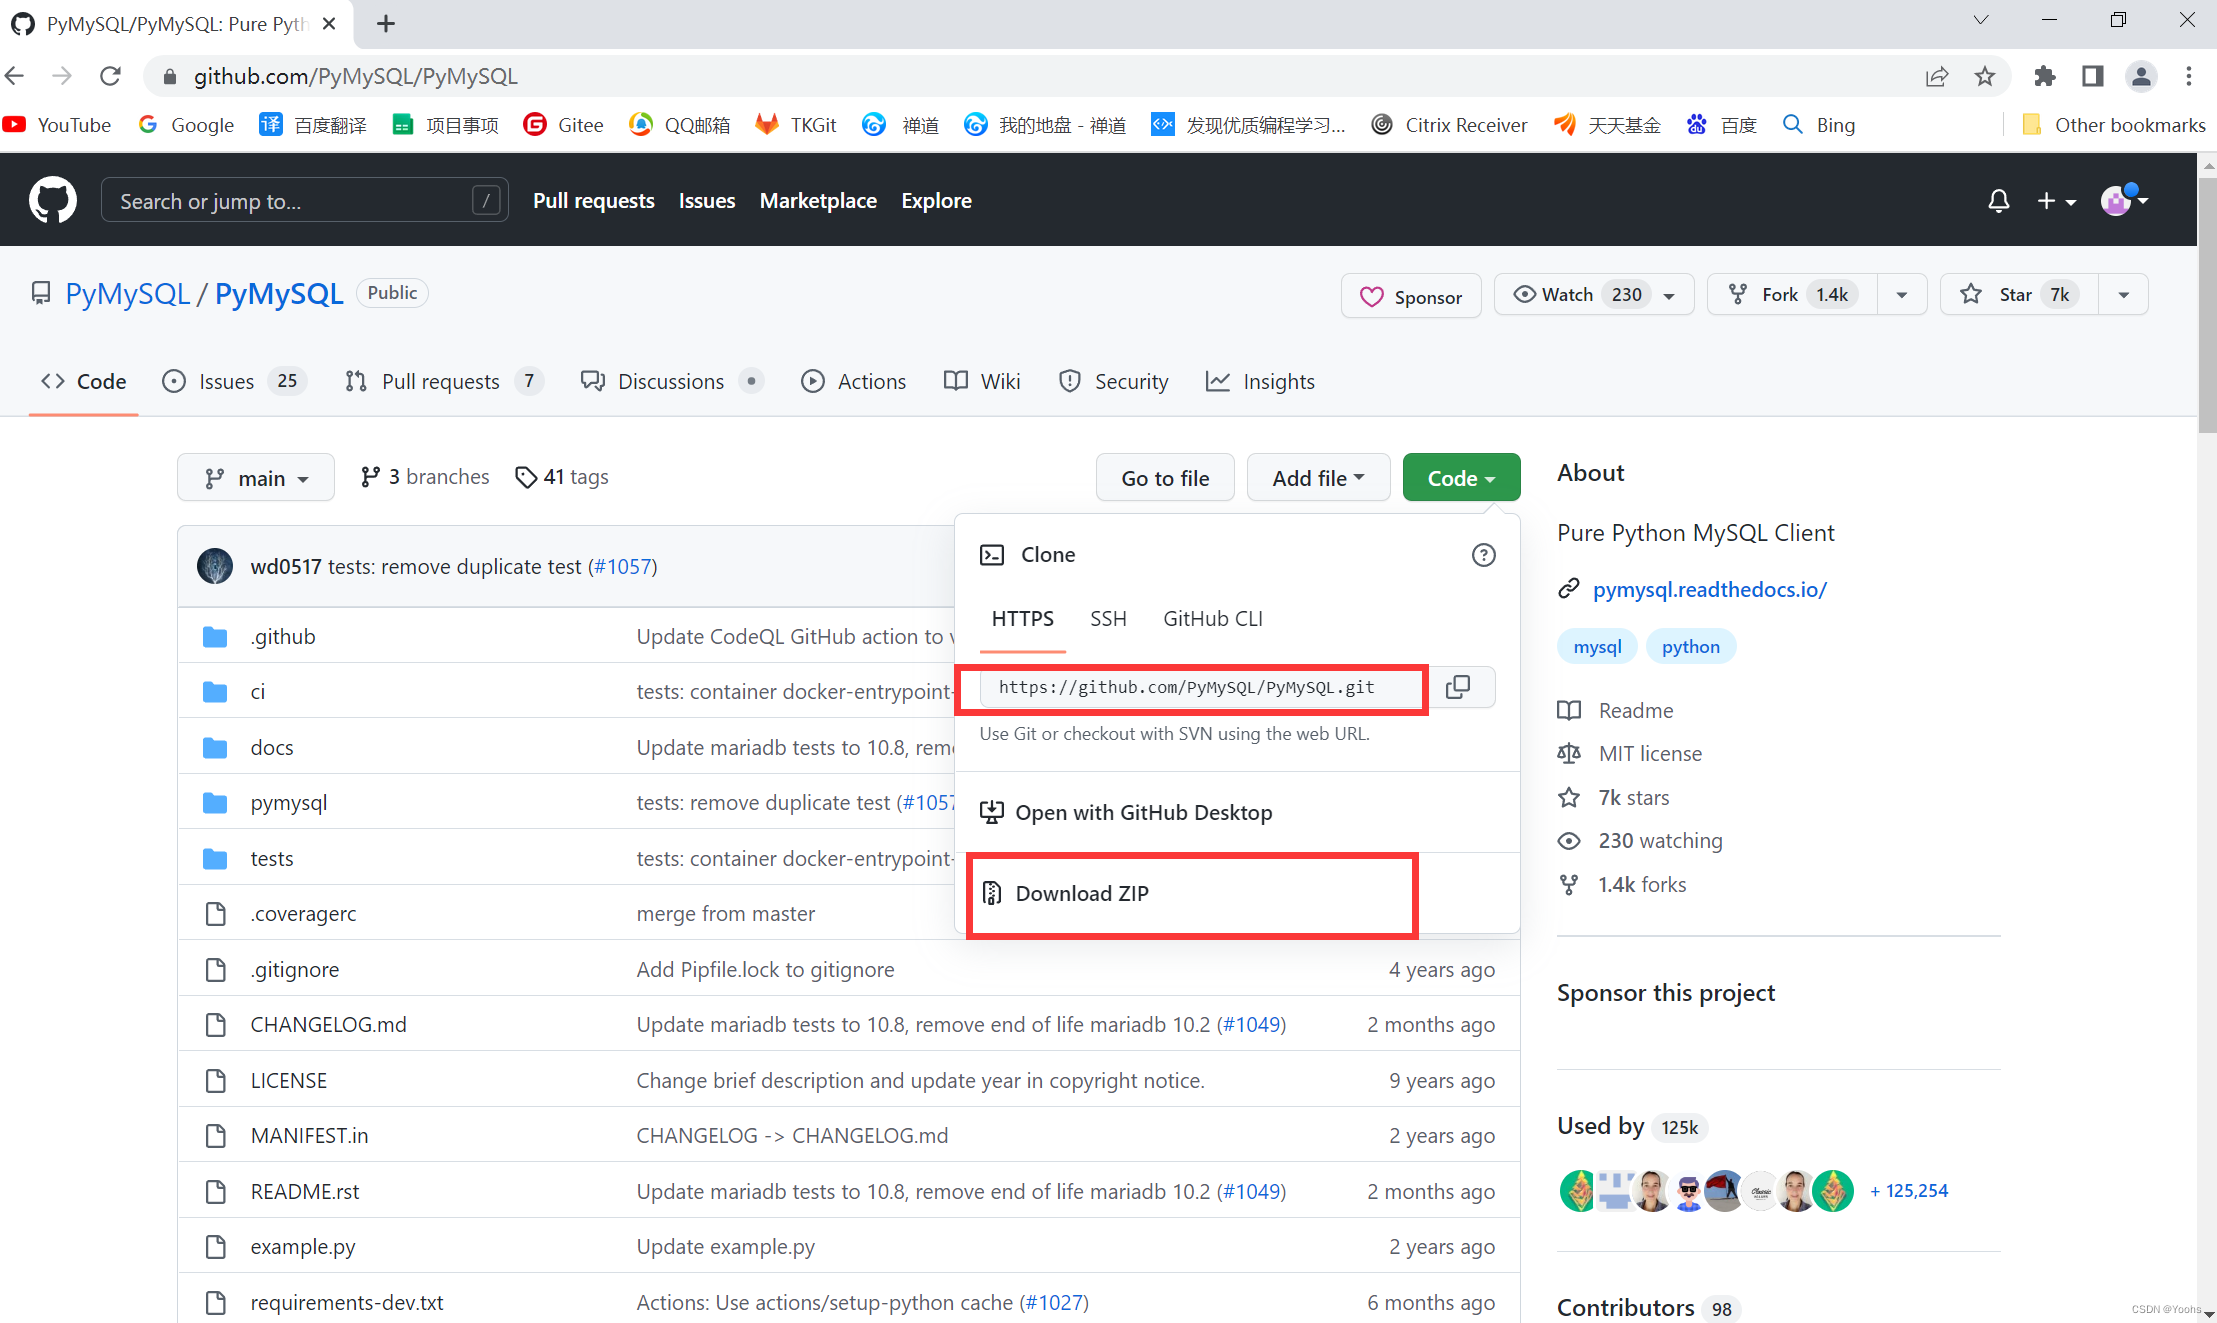Viewport: 2217px width, 1323px height.
Task: Reload the page with refresh icon
Action: pyautogui.click(x=110, y=76)
